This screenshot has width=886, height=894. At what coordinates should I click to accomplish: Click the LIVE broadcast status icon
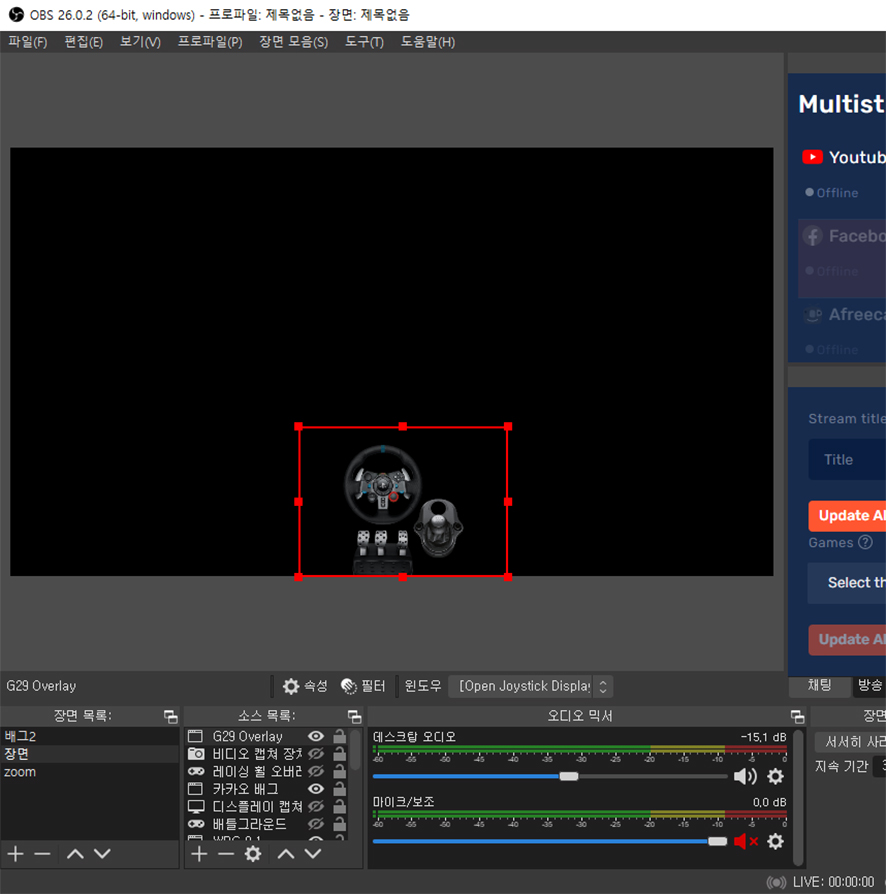(x=776, y=882)
